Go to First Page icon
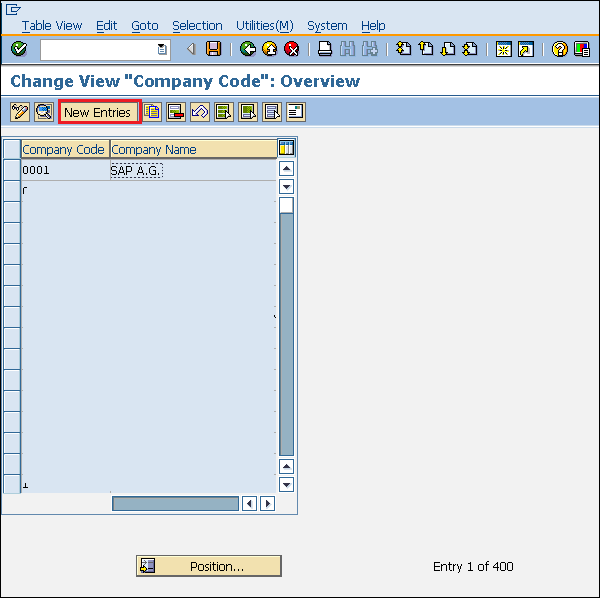 [403, 49]
